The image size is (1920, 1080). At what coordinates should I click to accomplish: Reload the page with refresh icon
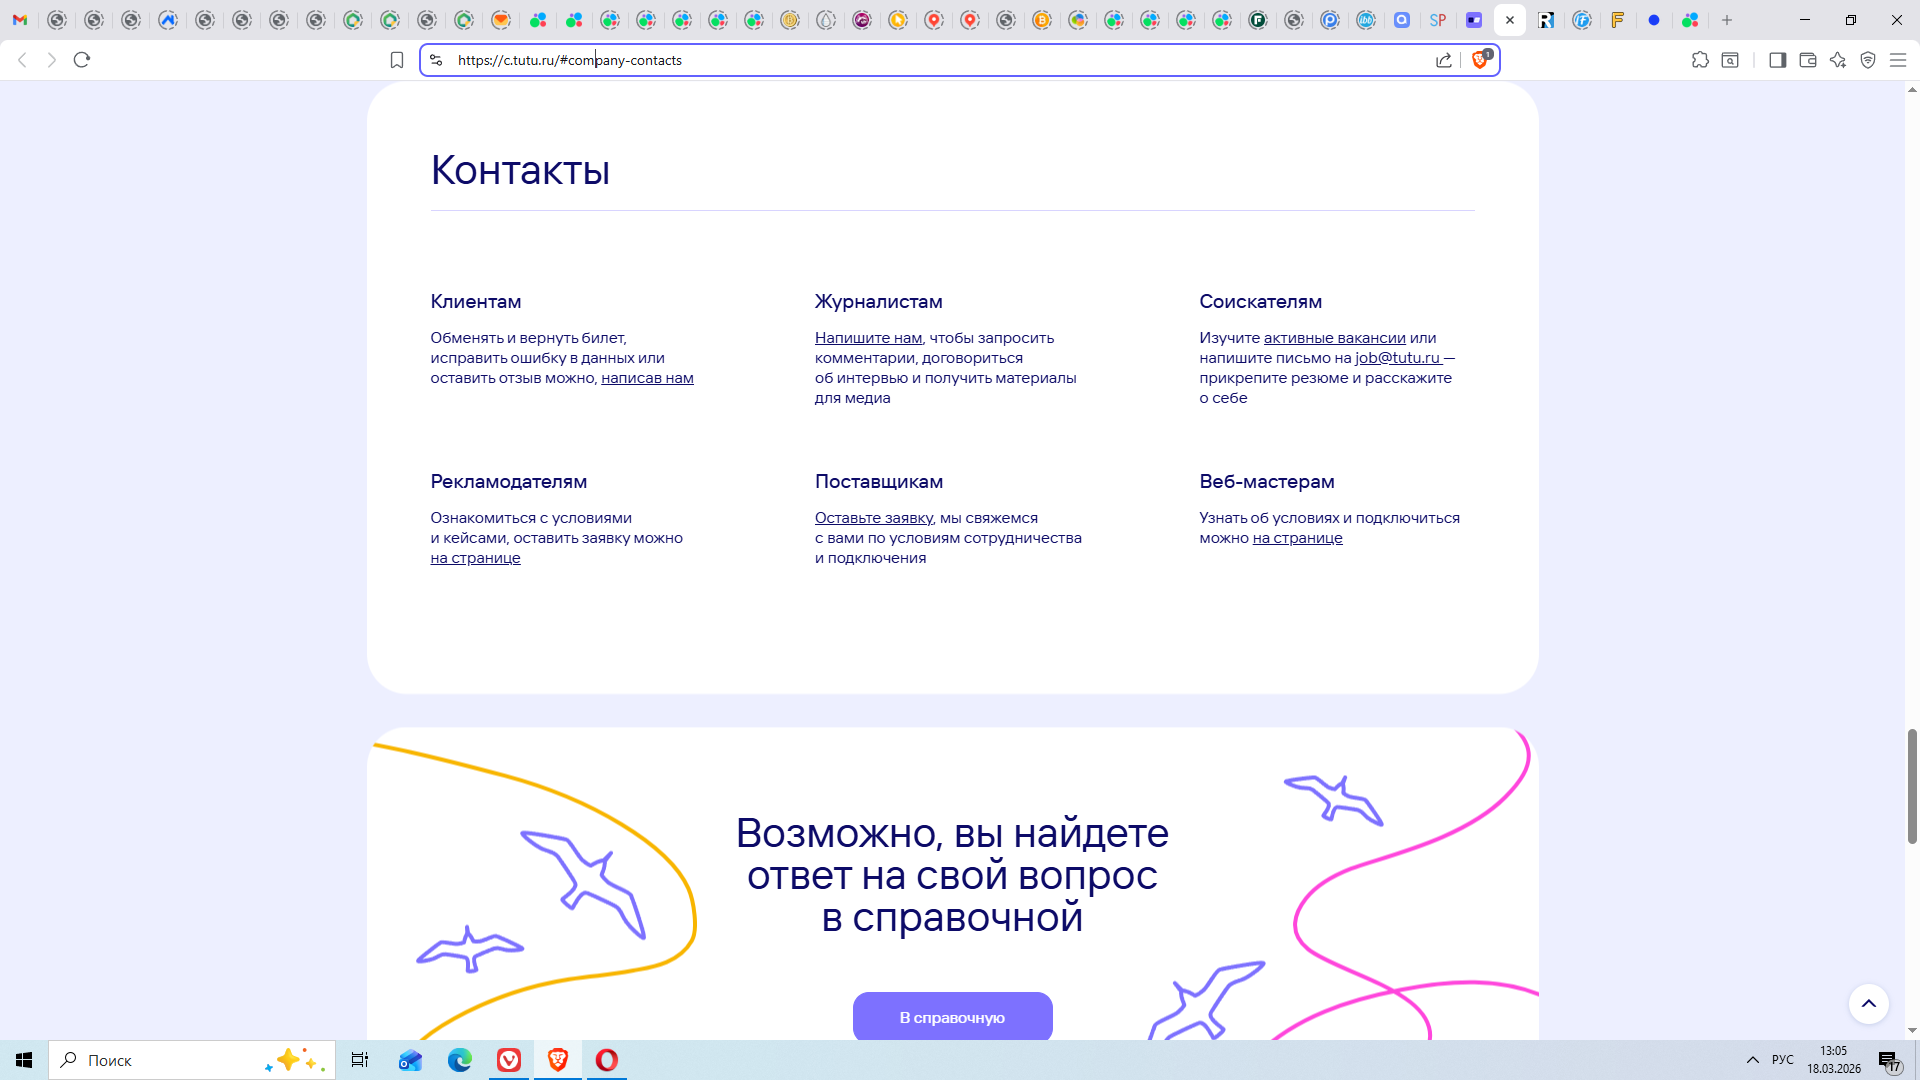coord(82,60)
